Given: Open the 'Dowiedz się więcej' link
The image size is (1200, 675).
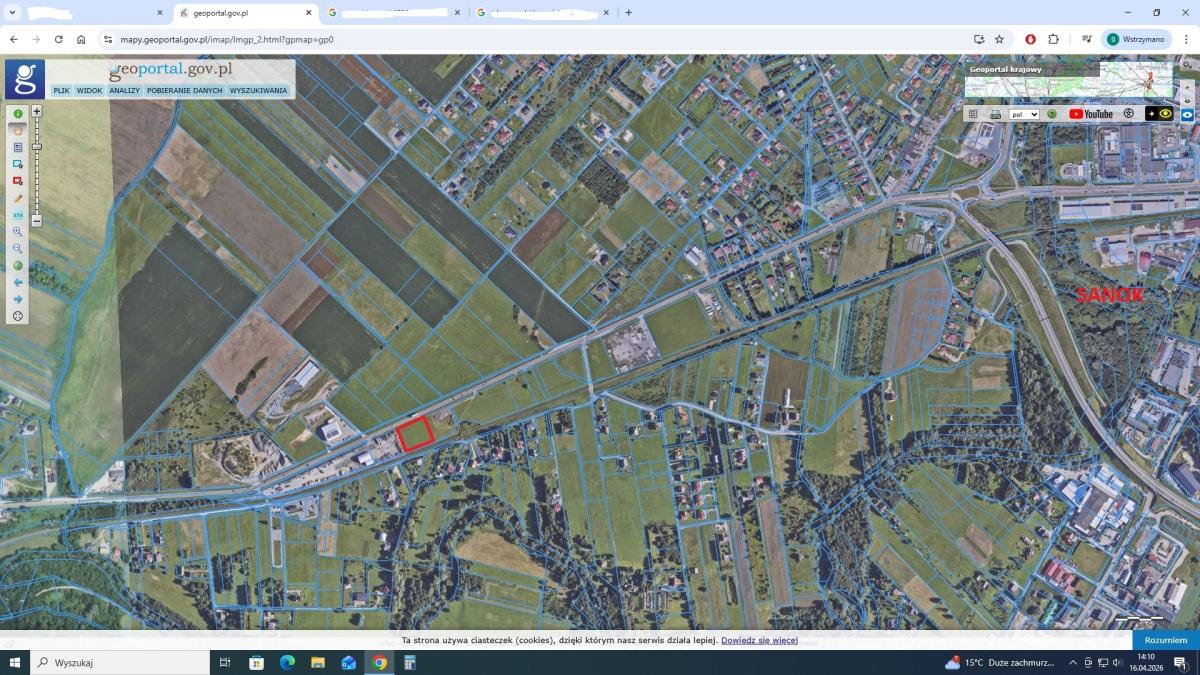Looking at the screenshot, I should [759, 640].
